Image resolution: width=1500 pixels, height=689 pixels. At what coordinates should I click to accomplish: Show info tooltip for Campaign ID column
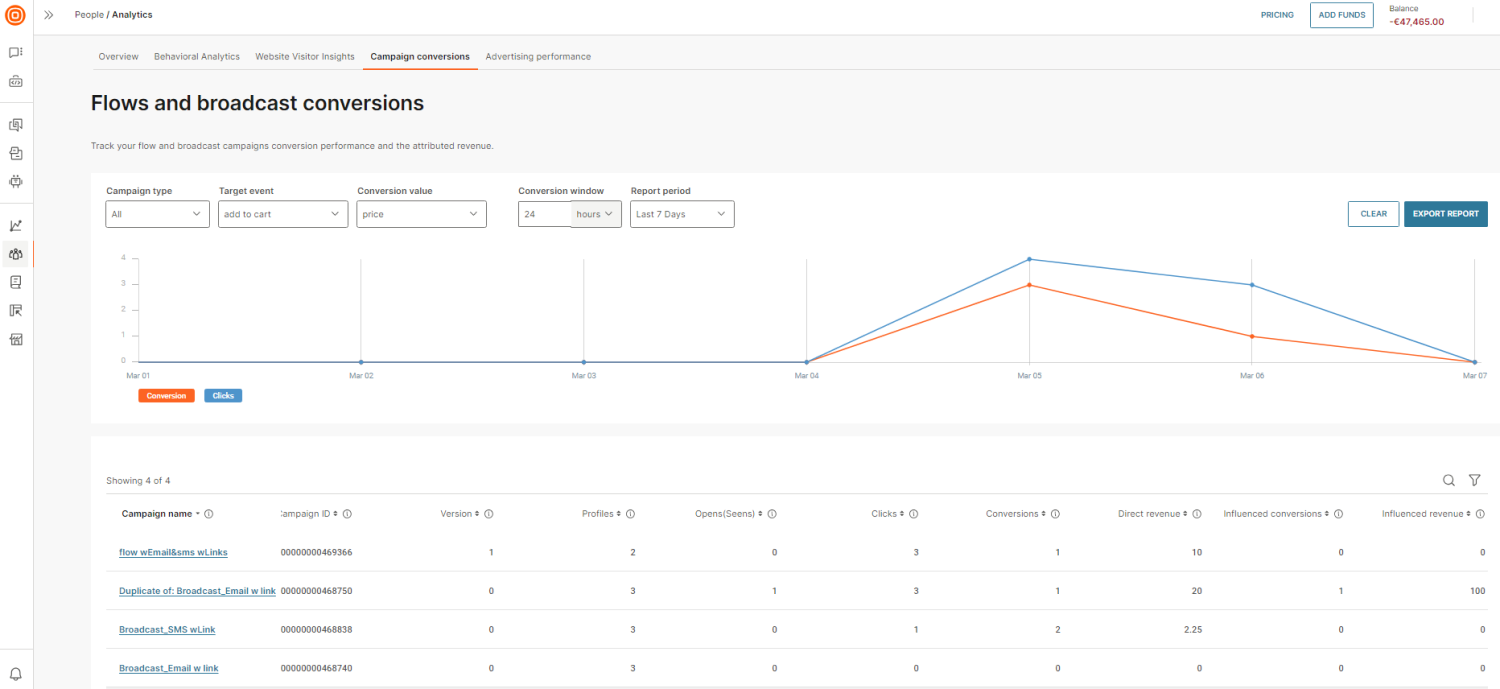[x=346, y=514]
